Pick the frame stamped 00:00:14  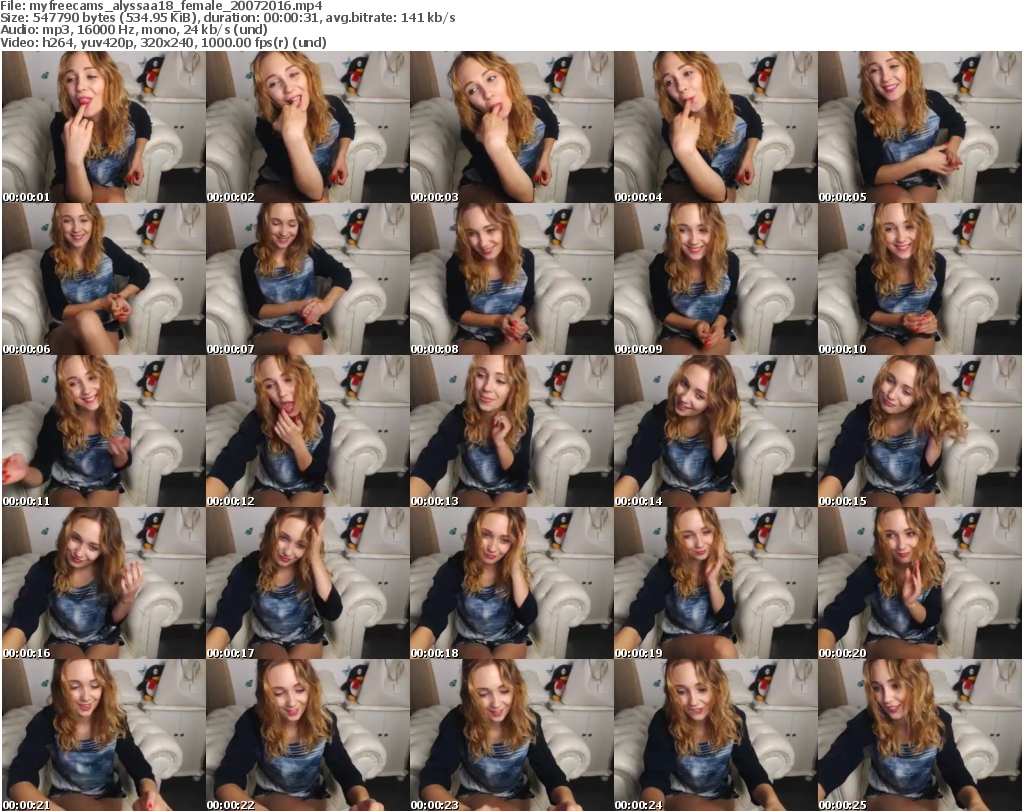pyautogui.click(x=716, y=432)
